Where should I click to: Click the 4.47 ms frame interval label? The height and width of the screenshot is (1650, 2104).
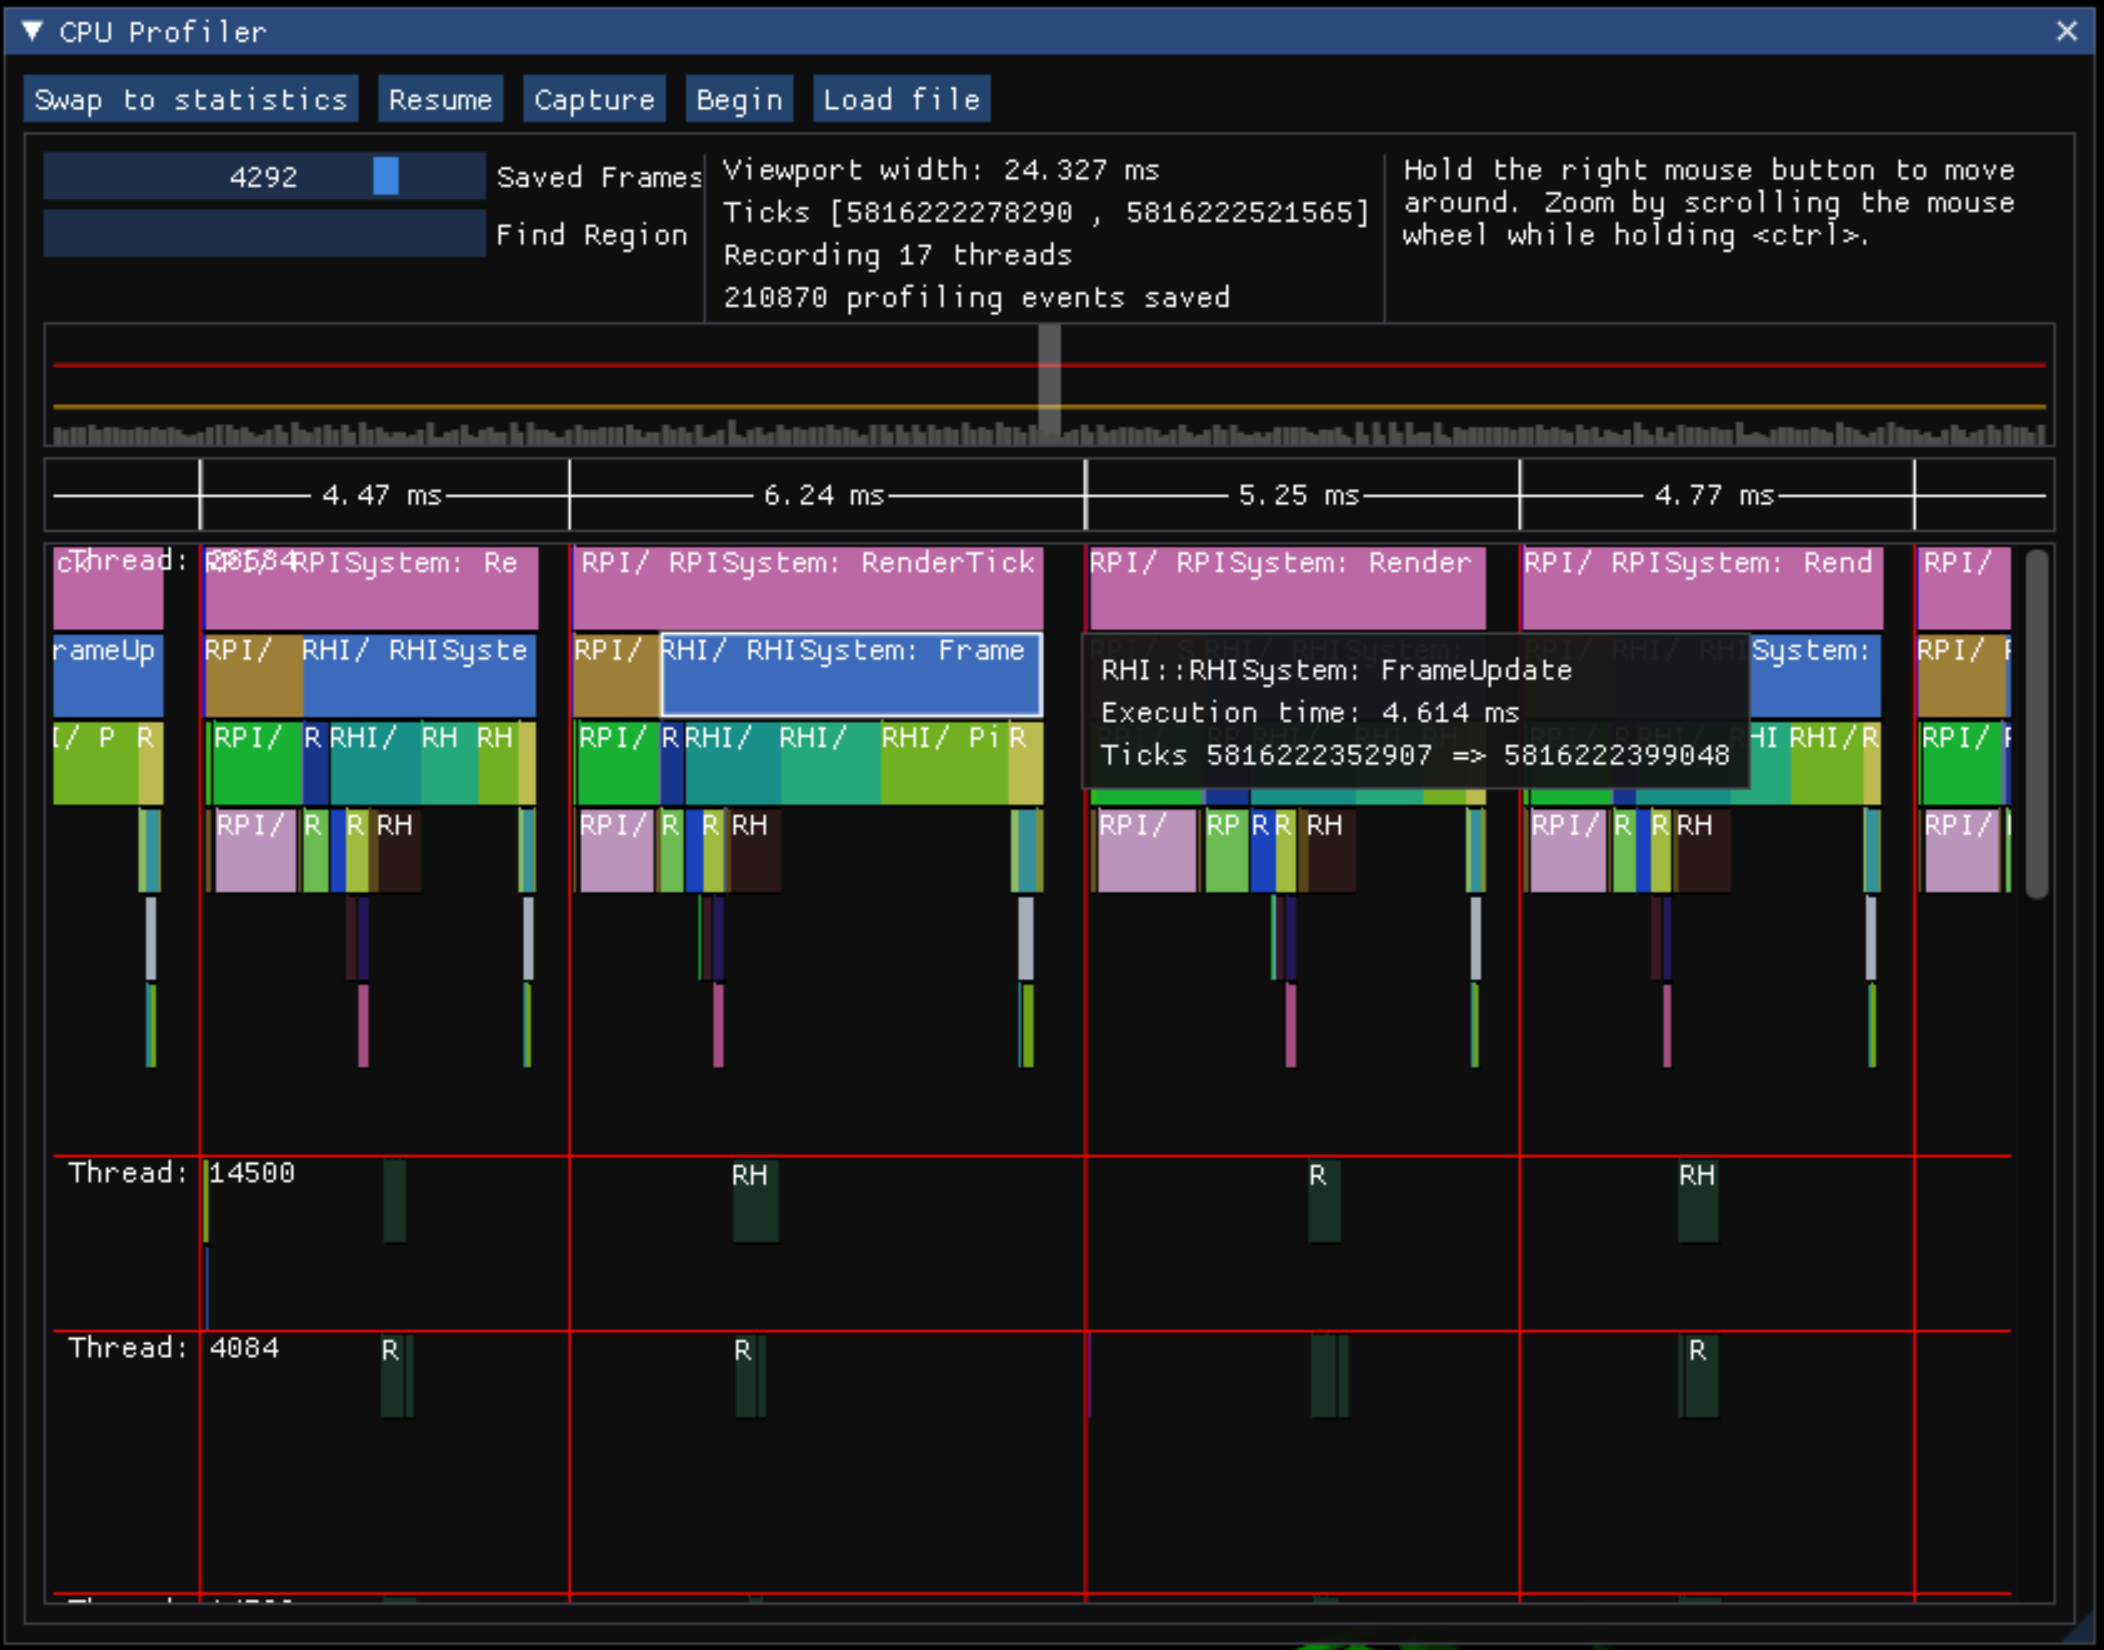click(381, 494)
